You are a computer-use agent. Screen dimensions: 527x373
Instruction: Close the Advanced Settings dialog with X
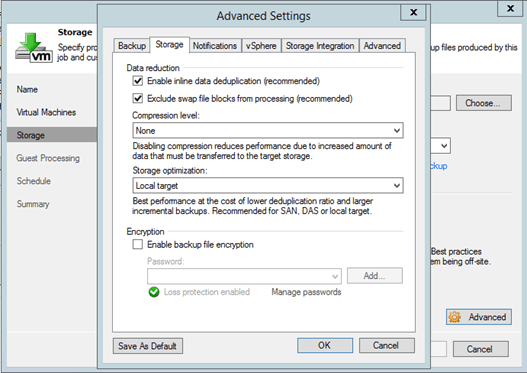point(413,12)
